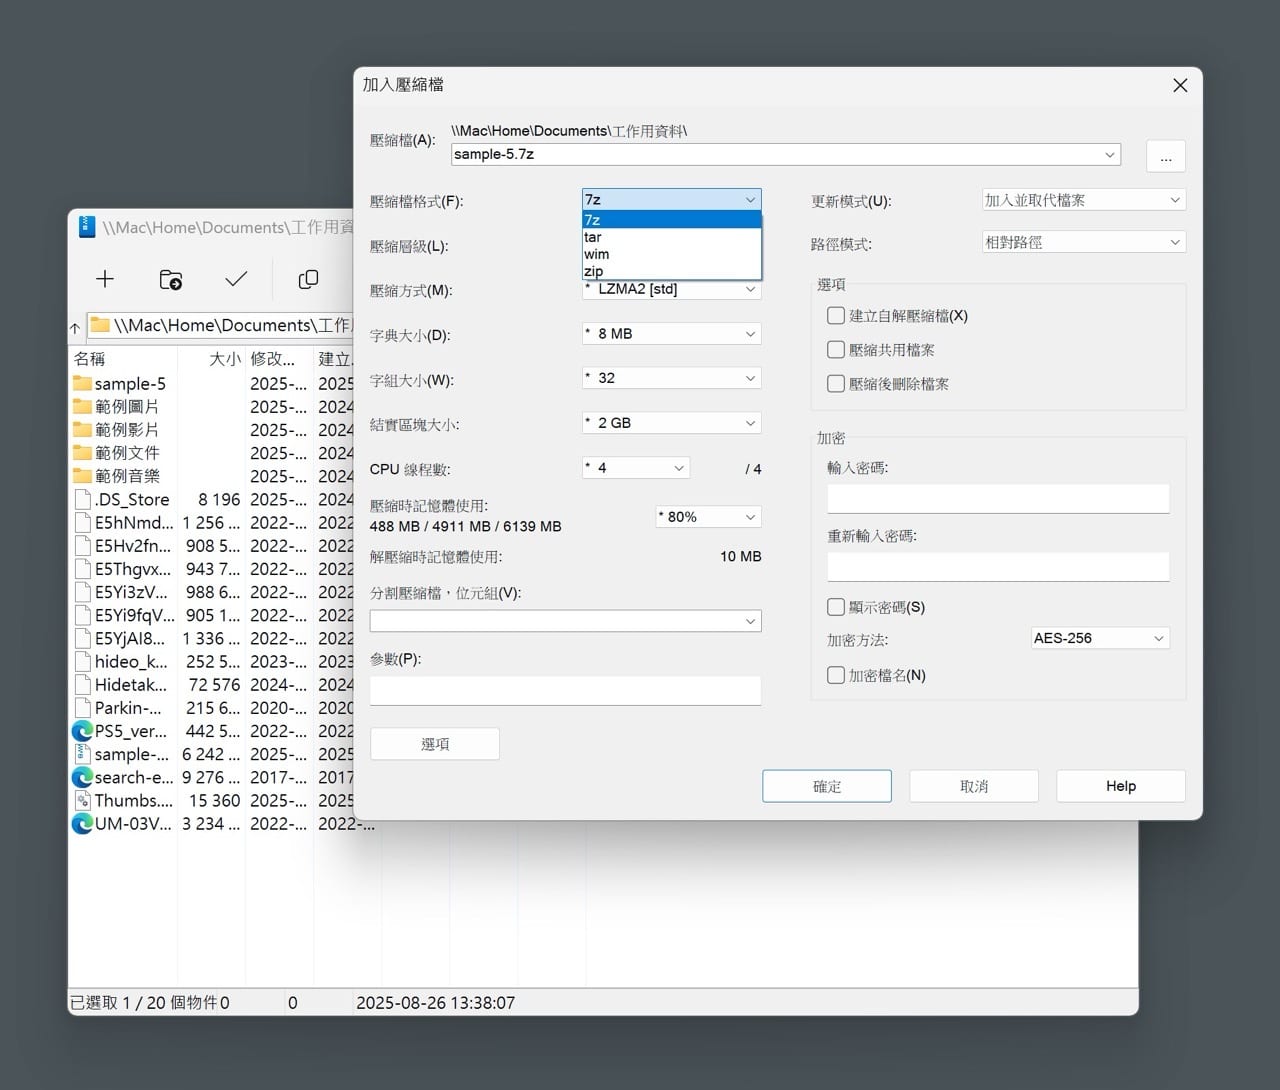The image size is (1280, 1090).
Task: Sort by 修改... column header
Action: coord(279,359)
